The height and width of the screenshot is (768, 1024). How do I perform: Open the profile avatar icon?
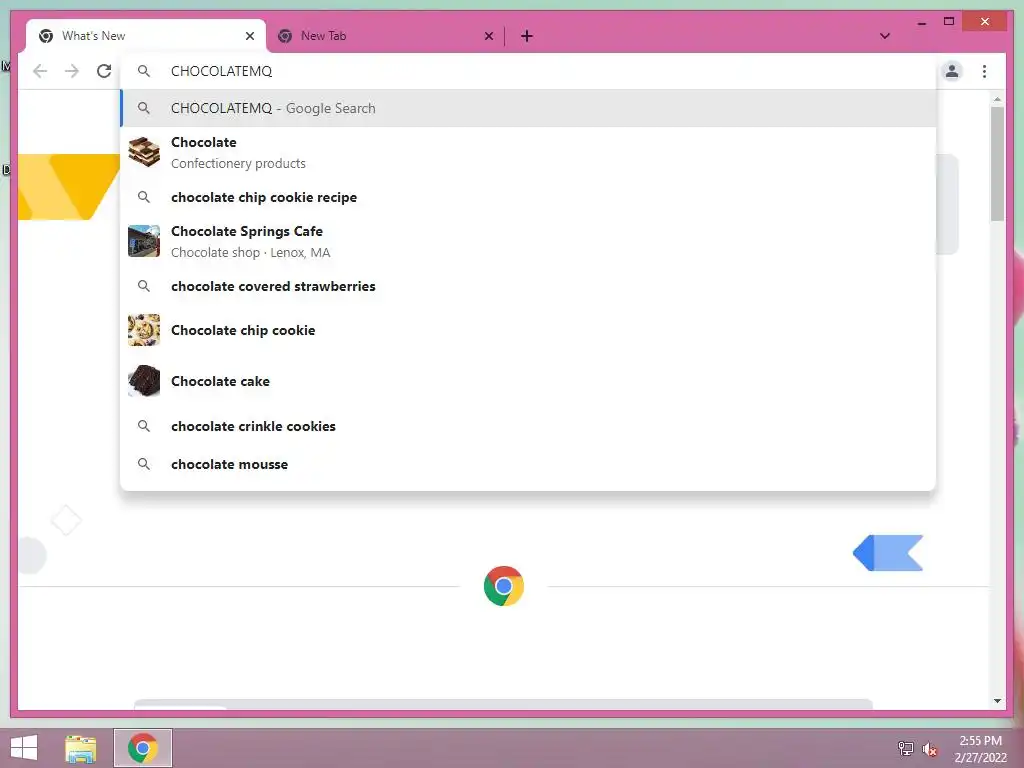tap(952, 71)
